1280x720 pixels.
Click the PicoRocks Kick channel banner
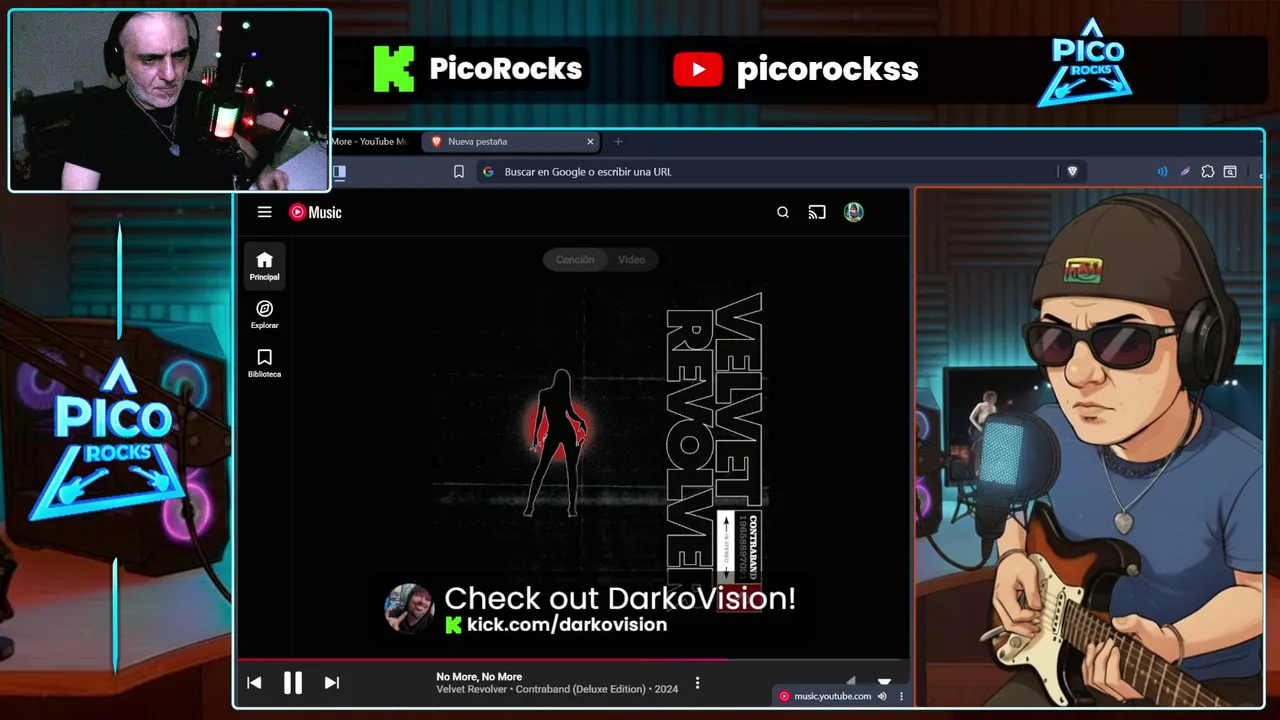click(478, 69)
